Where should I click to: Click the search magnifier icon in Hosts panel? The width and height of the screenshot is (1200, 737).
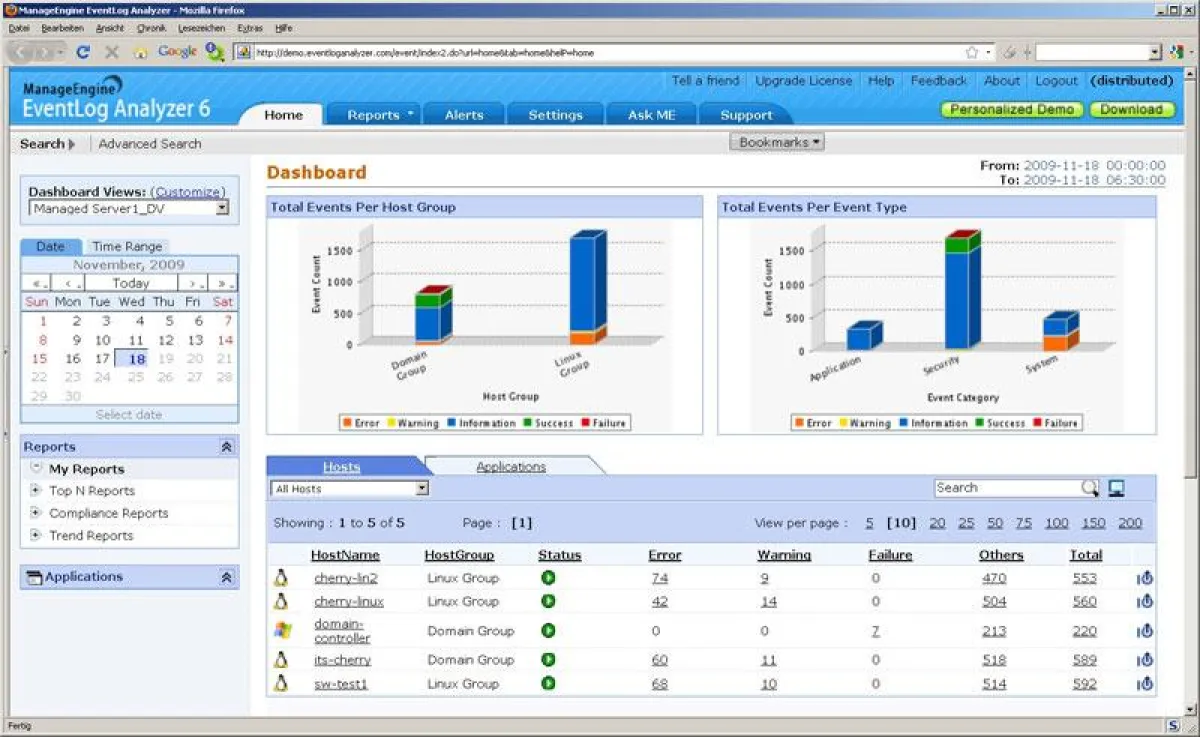1090,488
